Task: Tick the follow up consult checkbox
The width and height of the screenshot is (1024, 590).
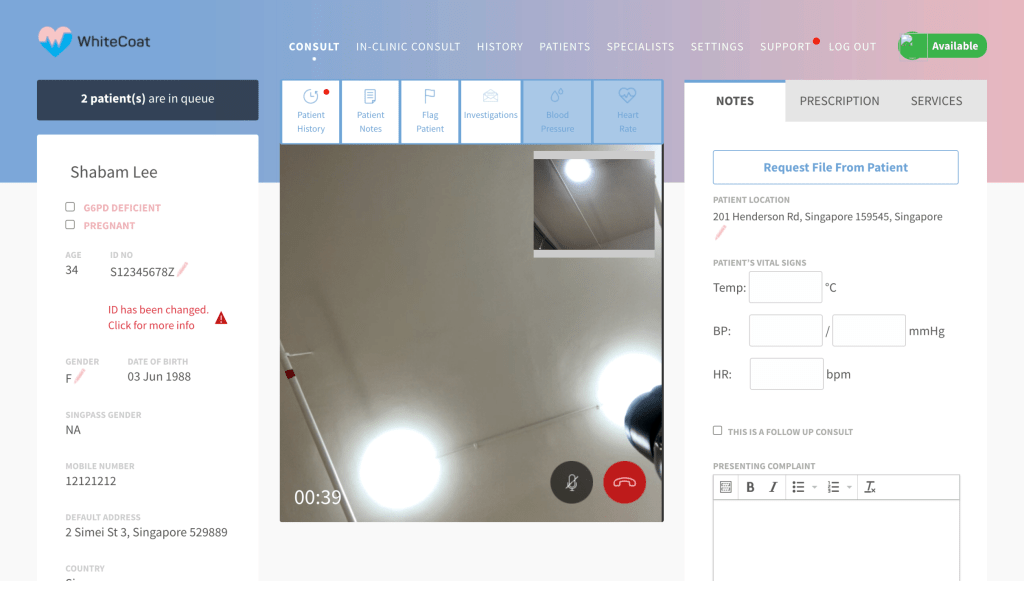Action: (x=717, y=431)
